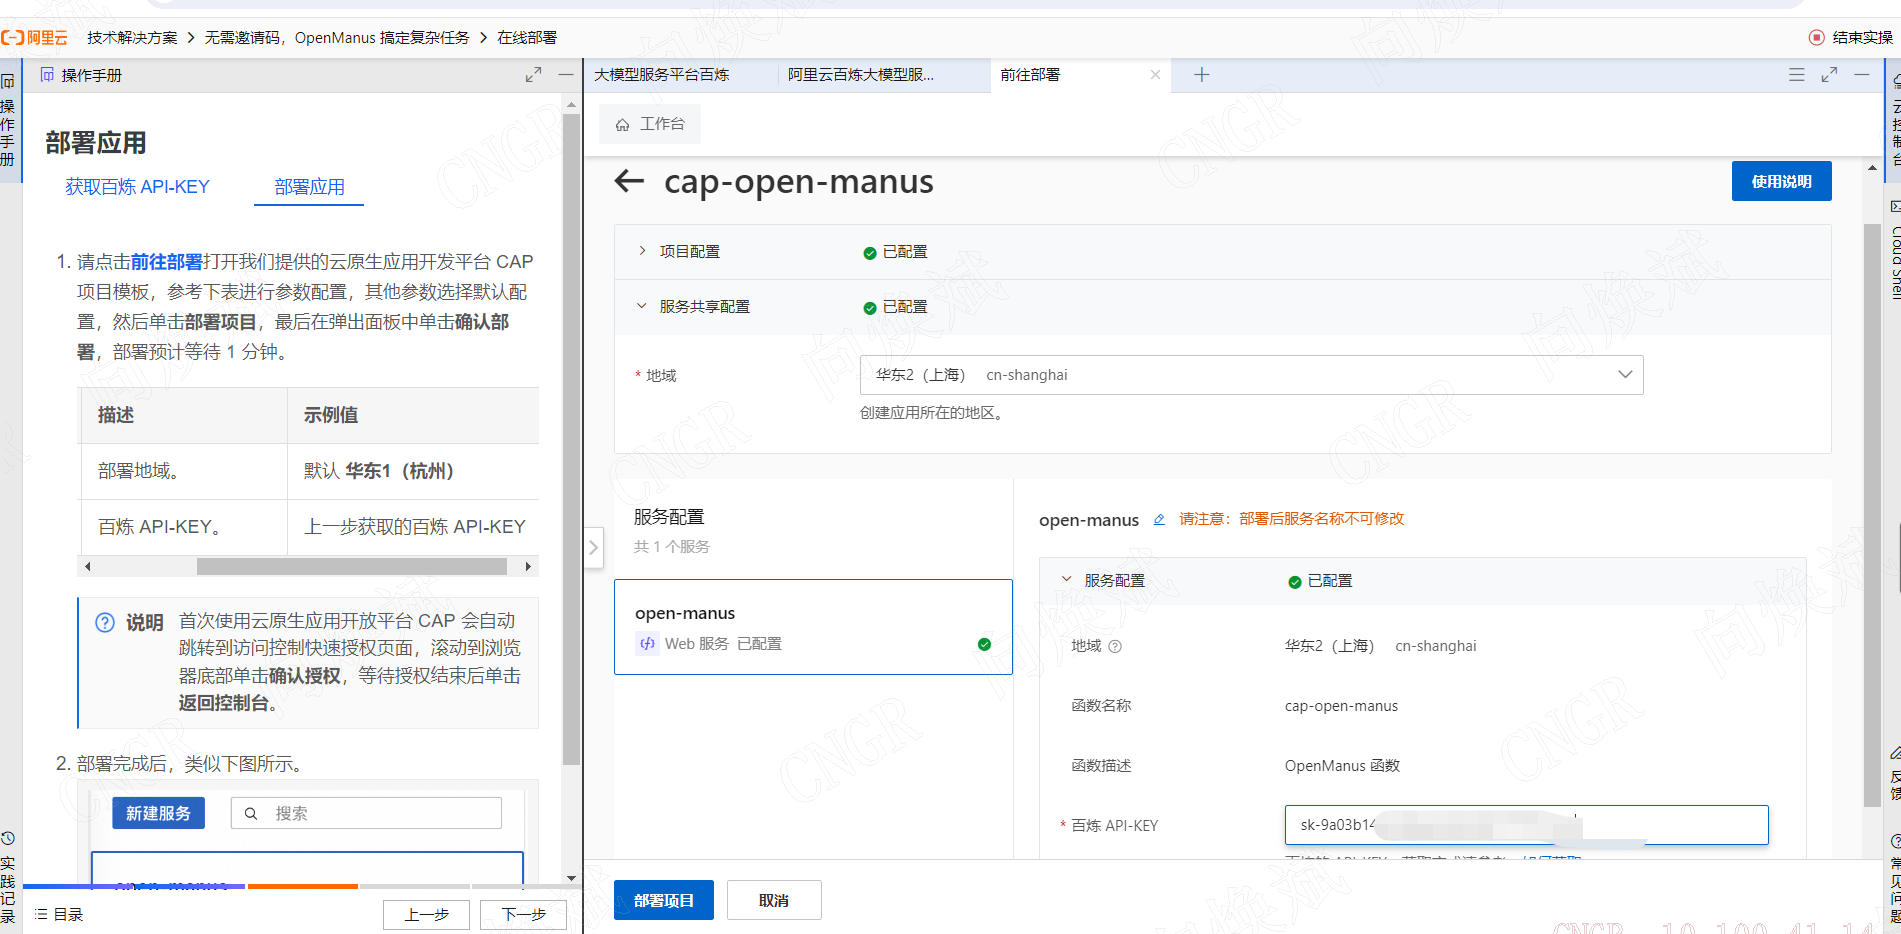1901x934 pixels.
Task: Click the 在线部署 breadcrumb
Action: coord(527,37)
